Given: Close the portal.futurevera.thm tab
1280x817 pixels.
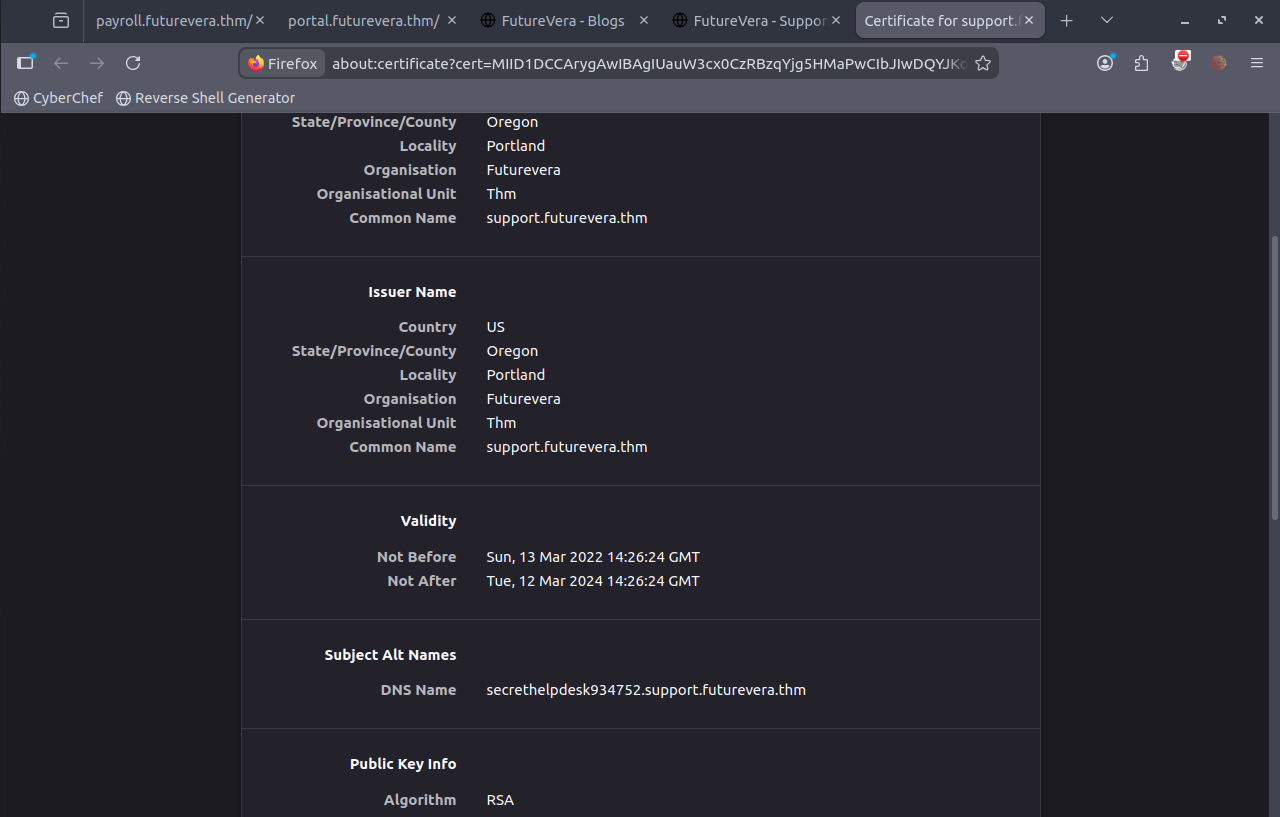Looking at the screenshot, I should pyautogui.click(x=452, y=20).
